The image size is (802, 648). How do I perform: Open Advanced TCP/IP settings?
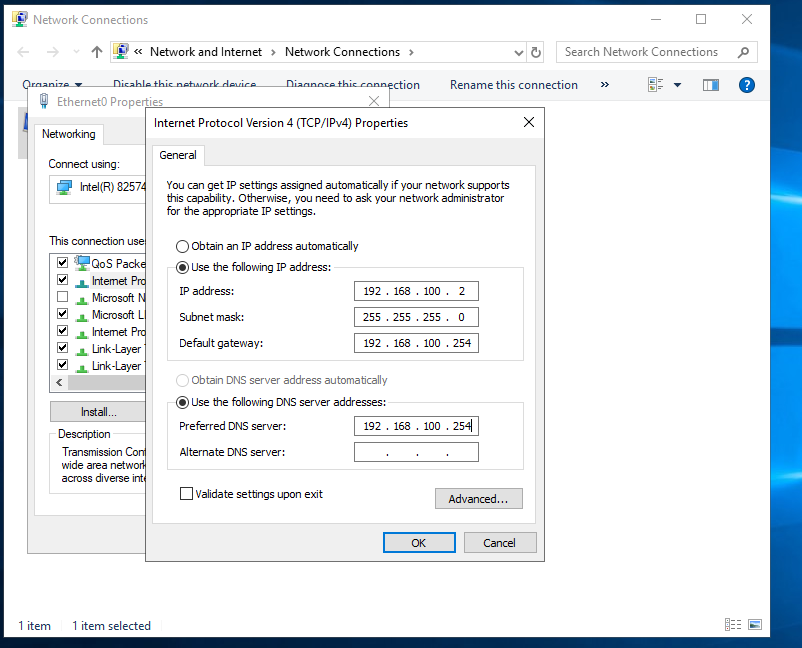[x=478, y=499]
